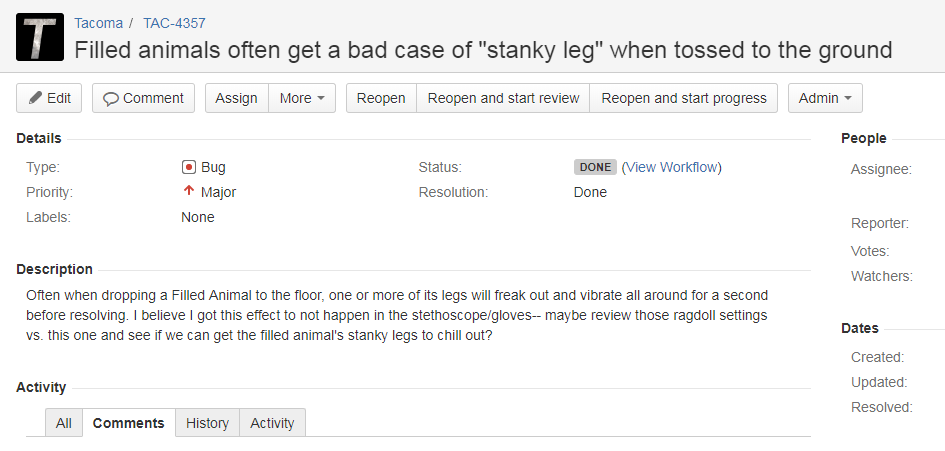Open the History tab

point(207,423)
